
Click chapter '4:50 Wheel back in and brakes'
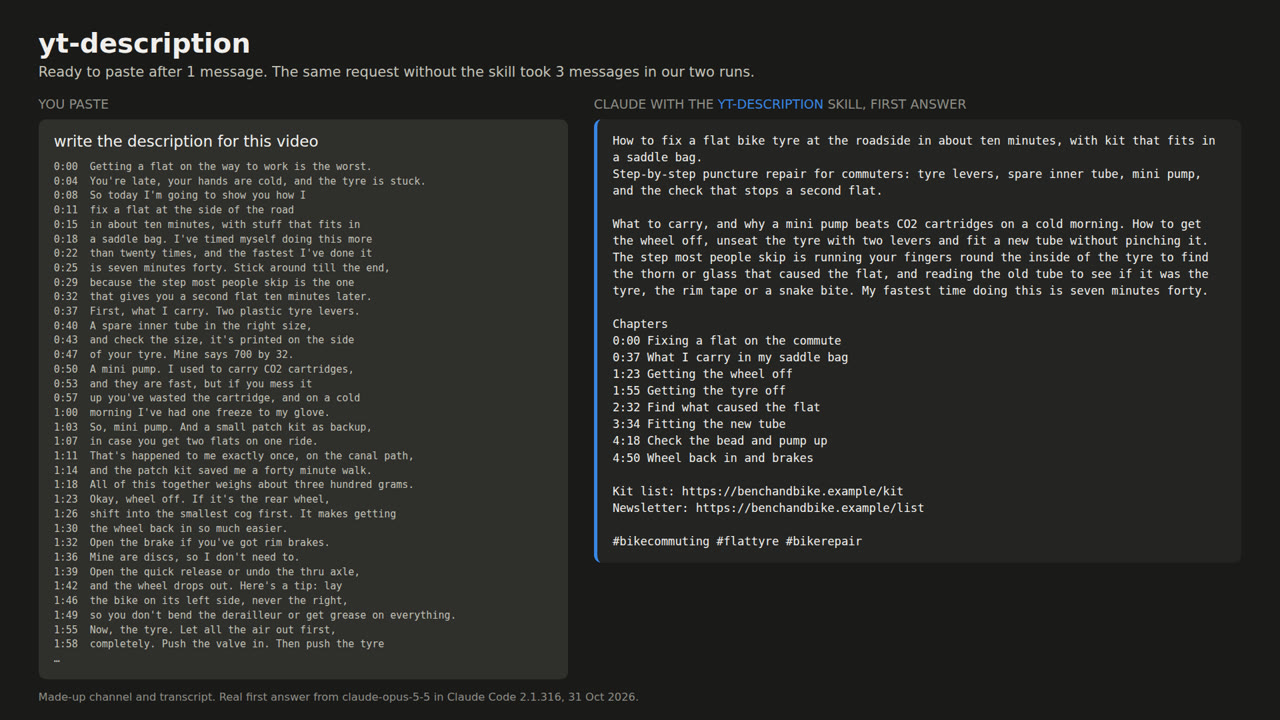(713, 458)
